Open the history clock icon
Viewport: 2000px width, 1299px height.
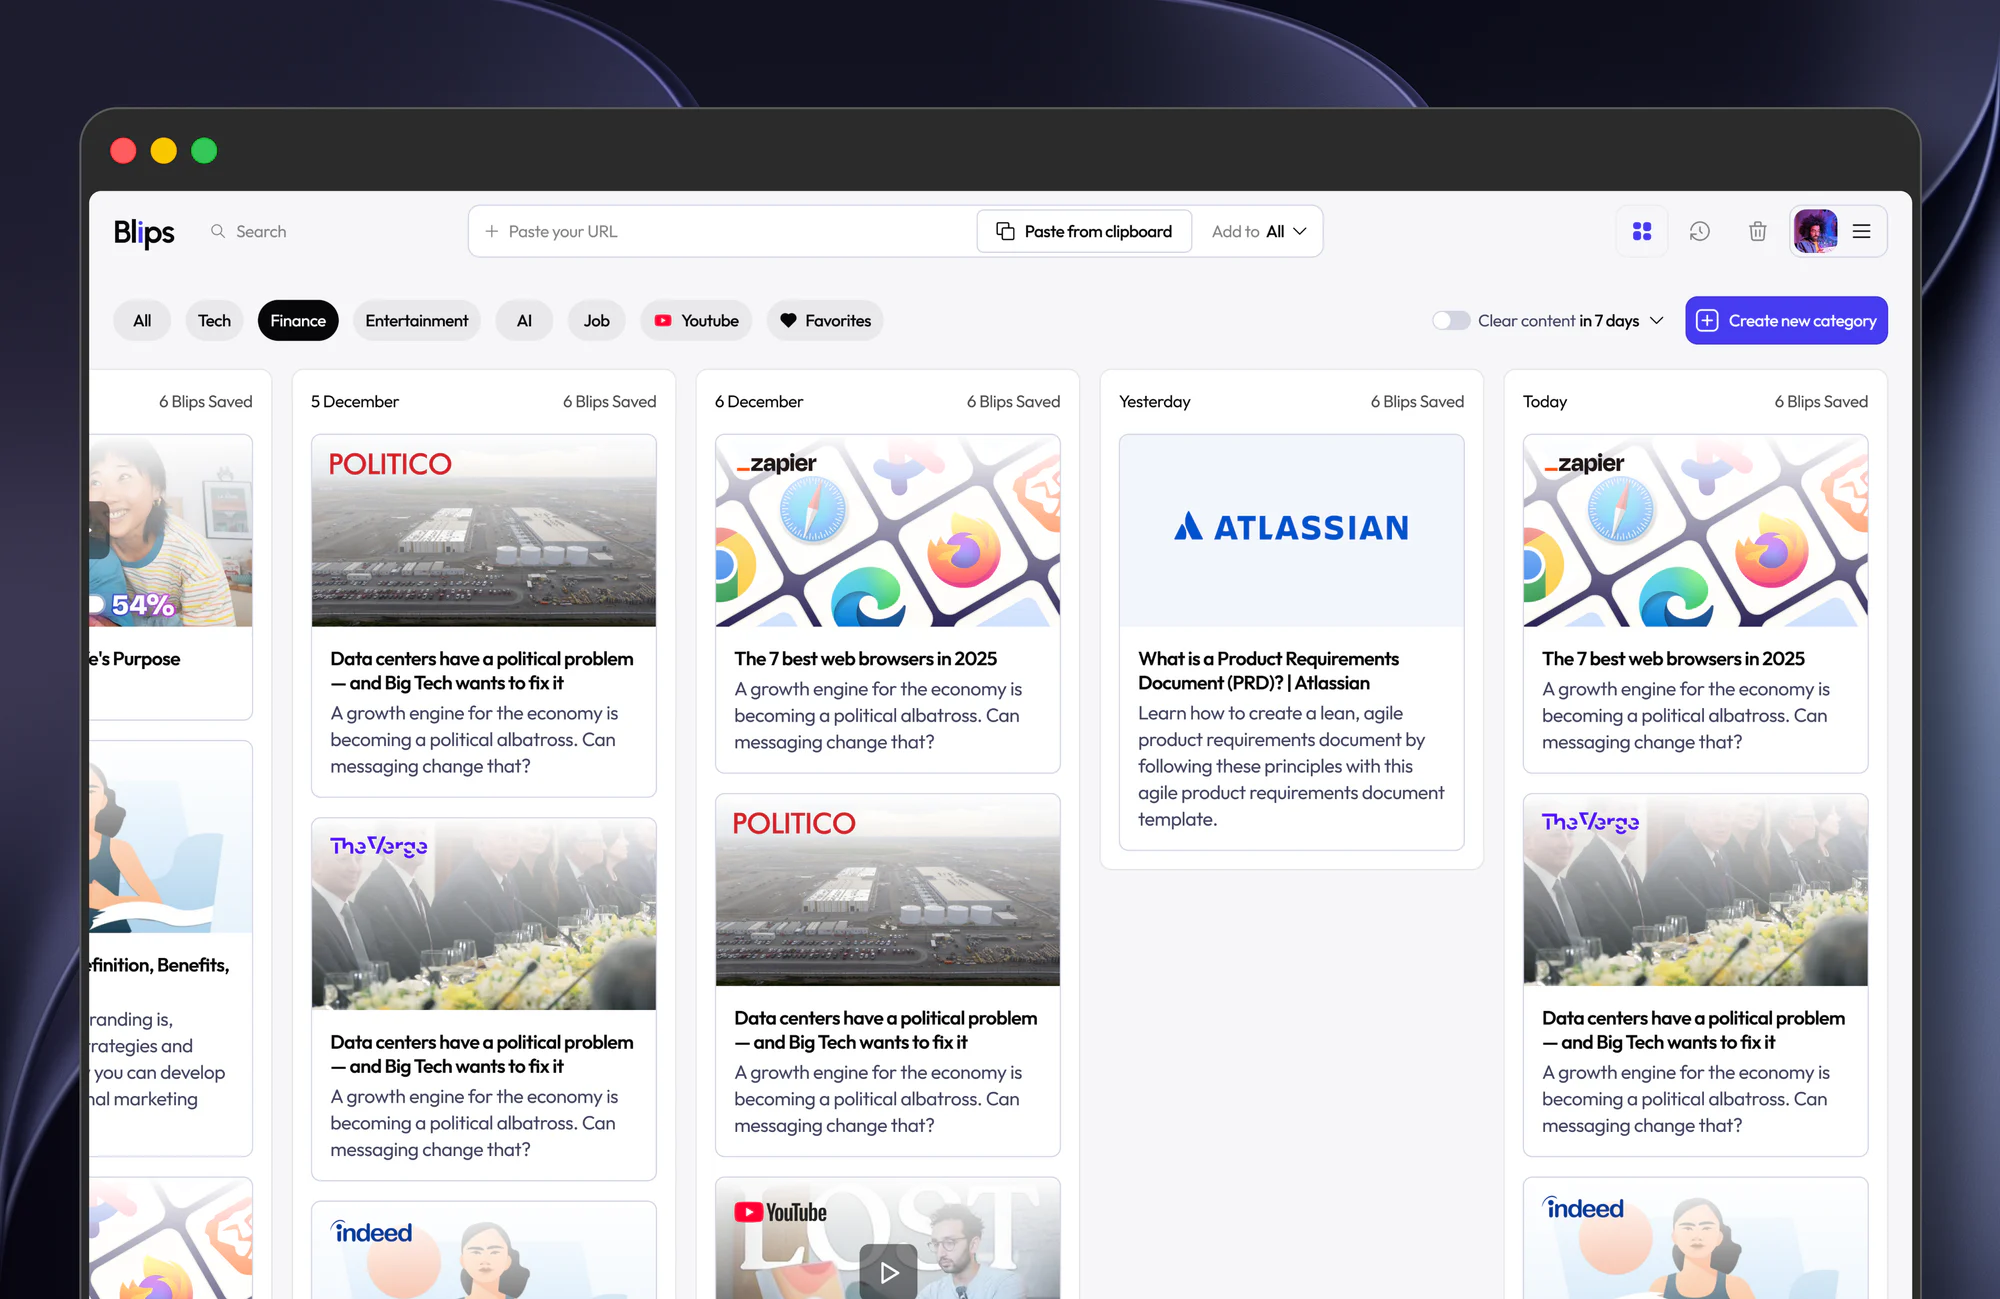click(x=1700, y=231)
